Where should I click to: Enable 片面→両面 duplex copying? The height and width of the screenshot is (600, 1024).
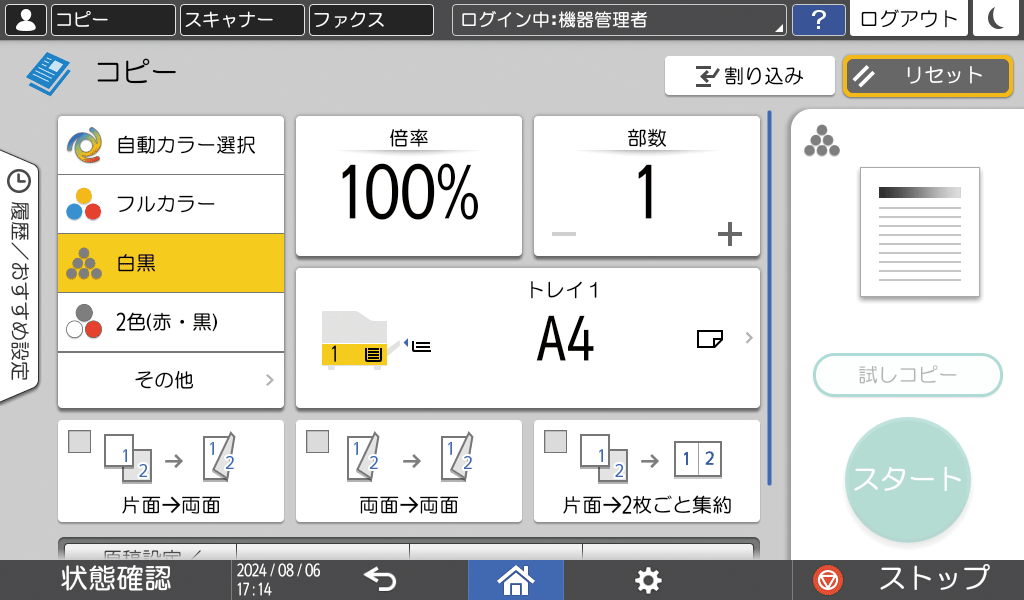tap(170, 470)
